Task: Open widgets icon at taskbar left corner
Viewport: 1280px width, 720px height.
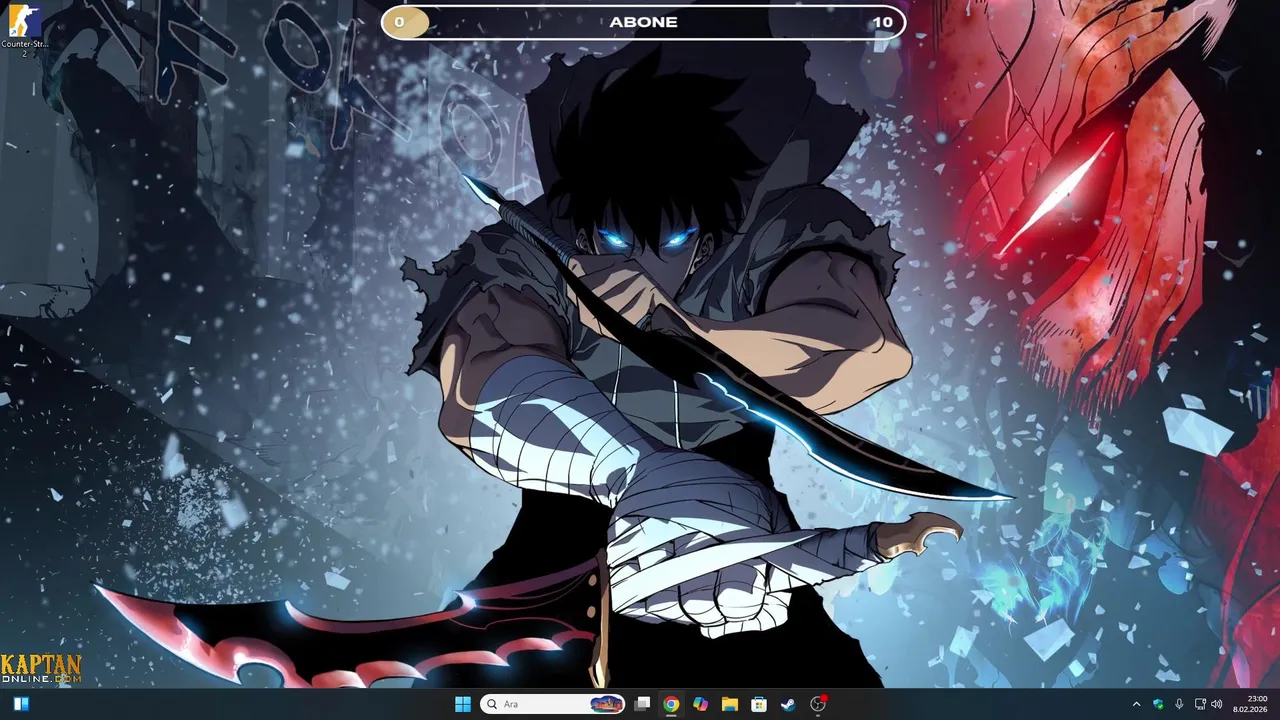Action: (21, 704)
